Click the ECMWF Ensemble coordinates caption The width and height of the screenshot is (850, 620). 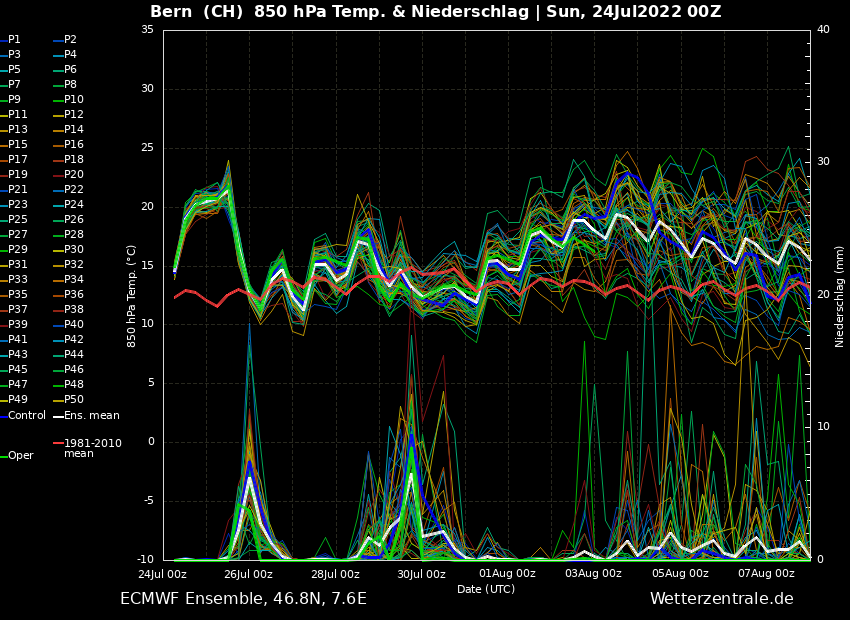(x=243, y=599)
